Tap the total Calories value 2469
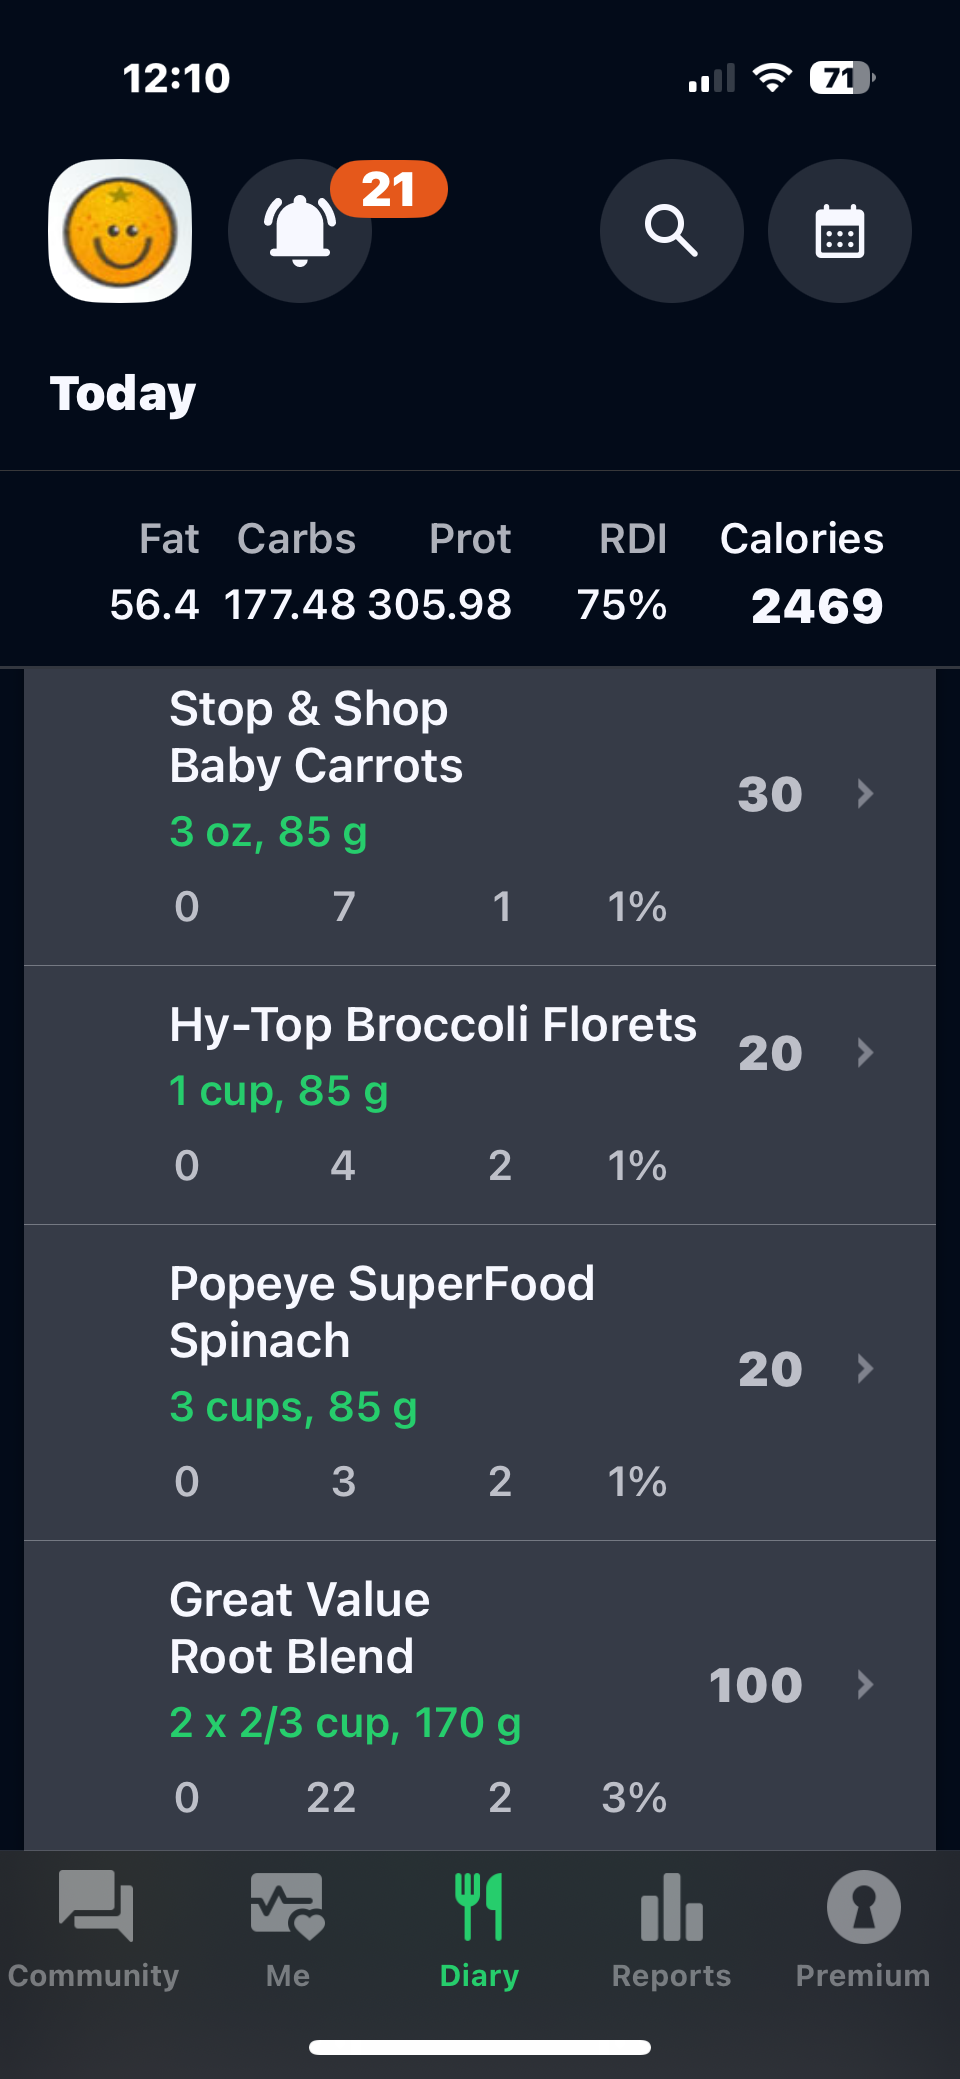The height and width of the screenshot is (2079, 960). [817, 606]
